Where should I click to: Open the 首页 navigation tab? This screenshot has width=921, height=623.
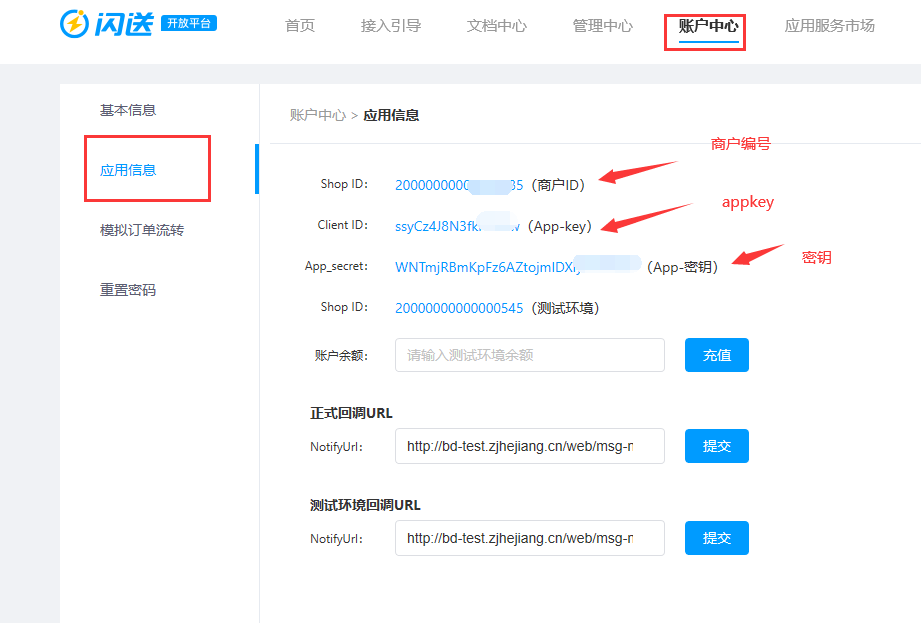point(300,26)
